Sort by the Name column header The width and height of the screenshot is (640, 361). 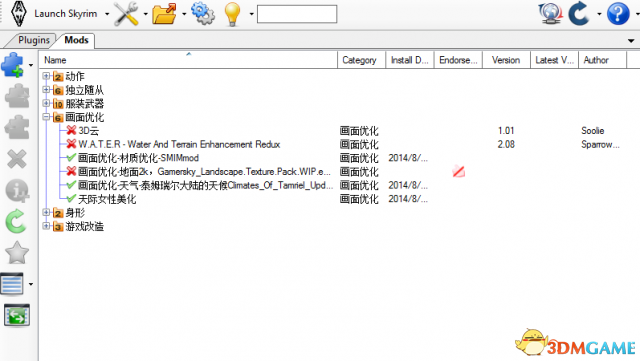188,60
